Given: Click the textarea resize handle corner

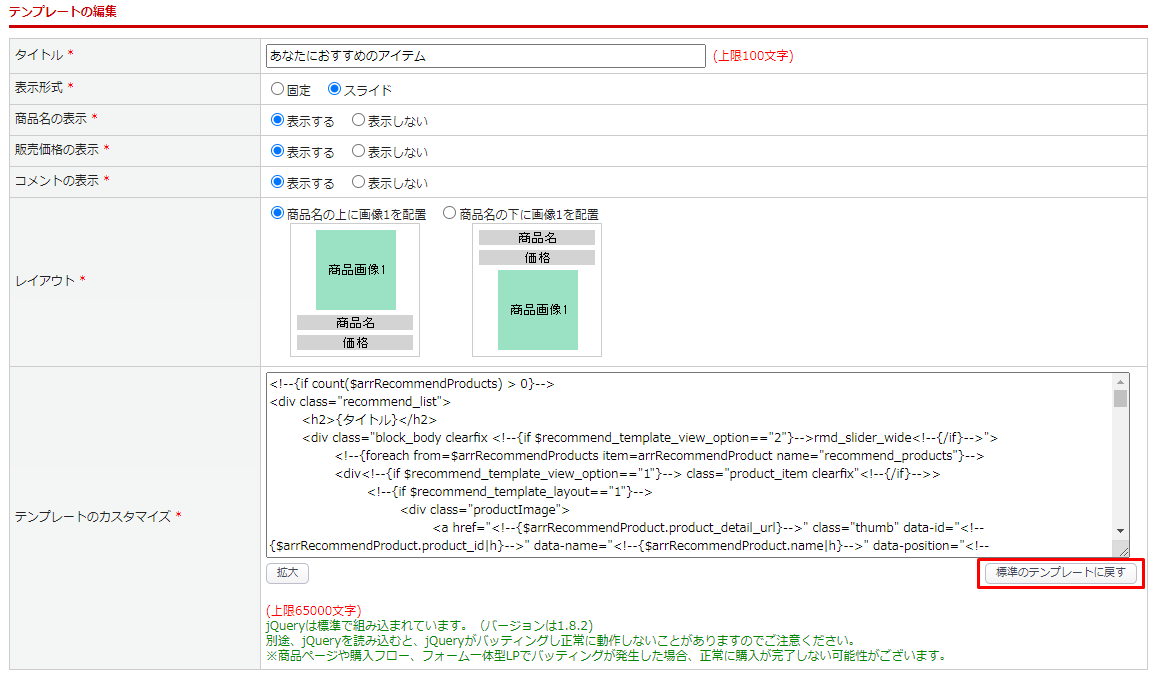Looking at the screenshot, I should 1123,550.
